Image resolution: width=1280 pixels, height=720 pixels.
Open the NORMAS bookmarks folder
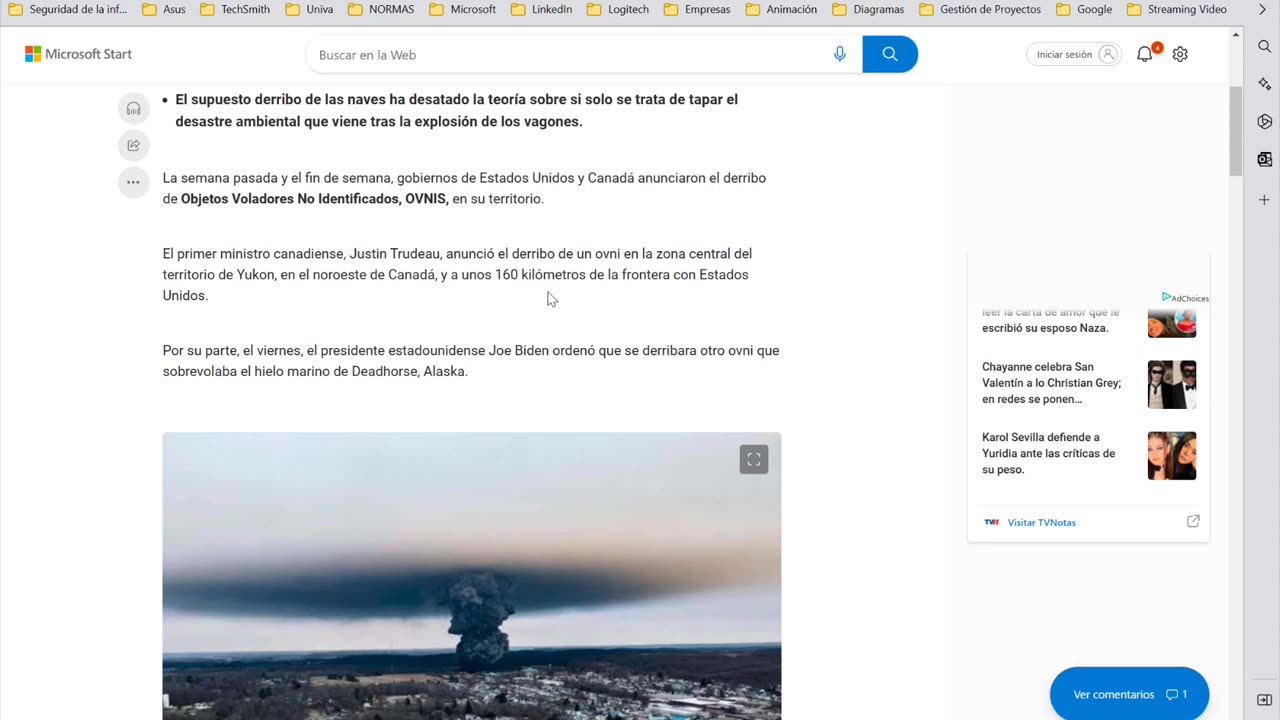point(383,9)
